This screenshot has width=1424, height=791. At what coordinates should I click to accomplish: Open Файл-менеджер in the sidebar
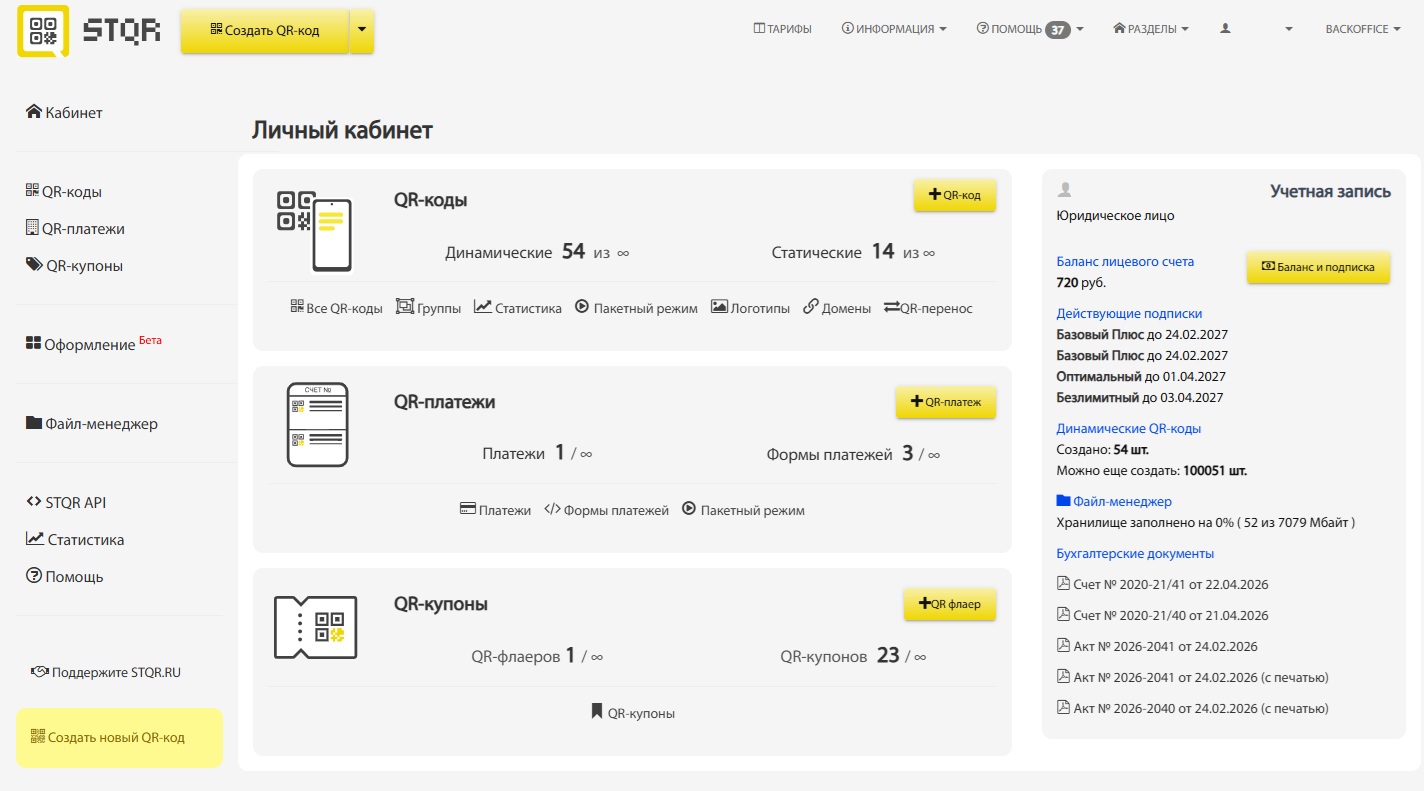(92, 424)
